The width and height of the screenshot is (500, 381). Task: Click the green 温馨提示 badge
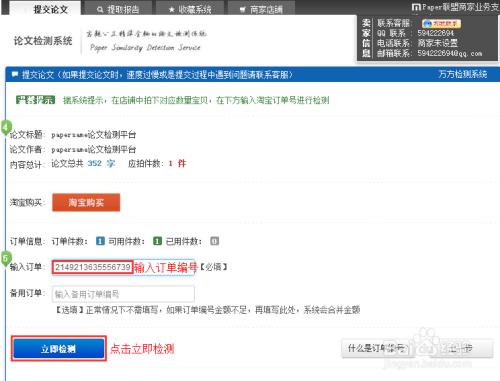tap(35, 100)
